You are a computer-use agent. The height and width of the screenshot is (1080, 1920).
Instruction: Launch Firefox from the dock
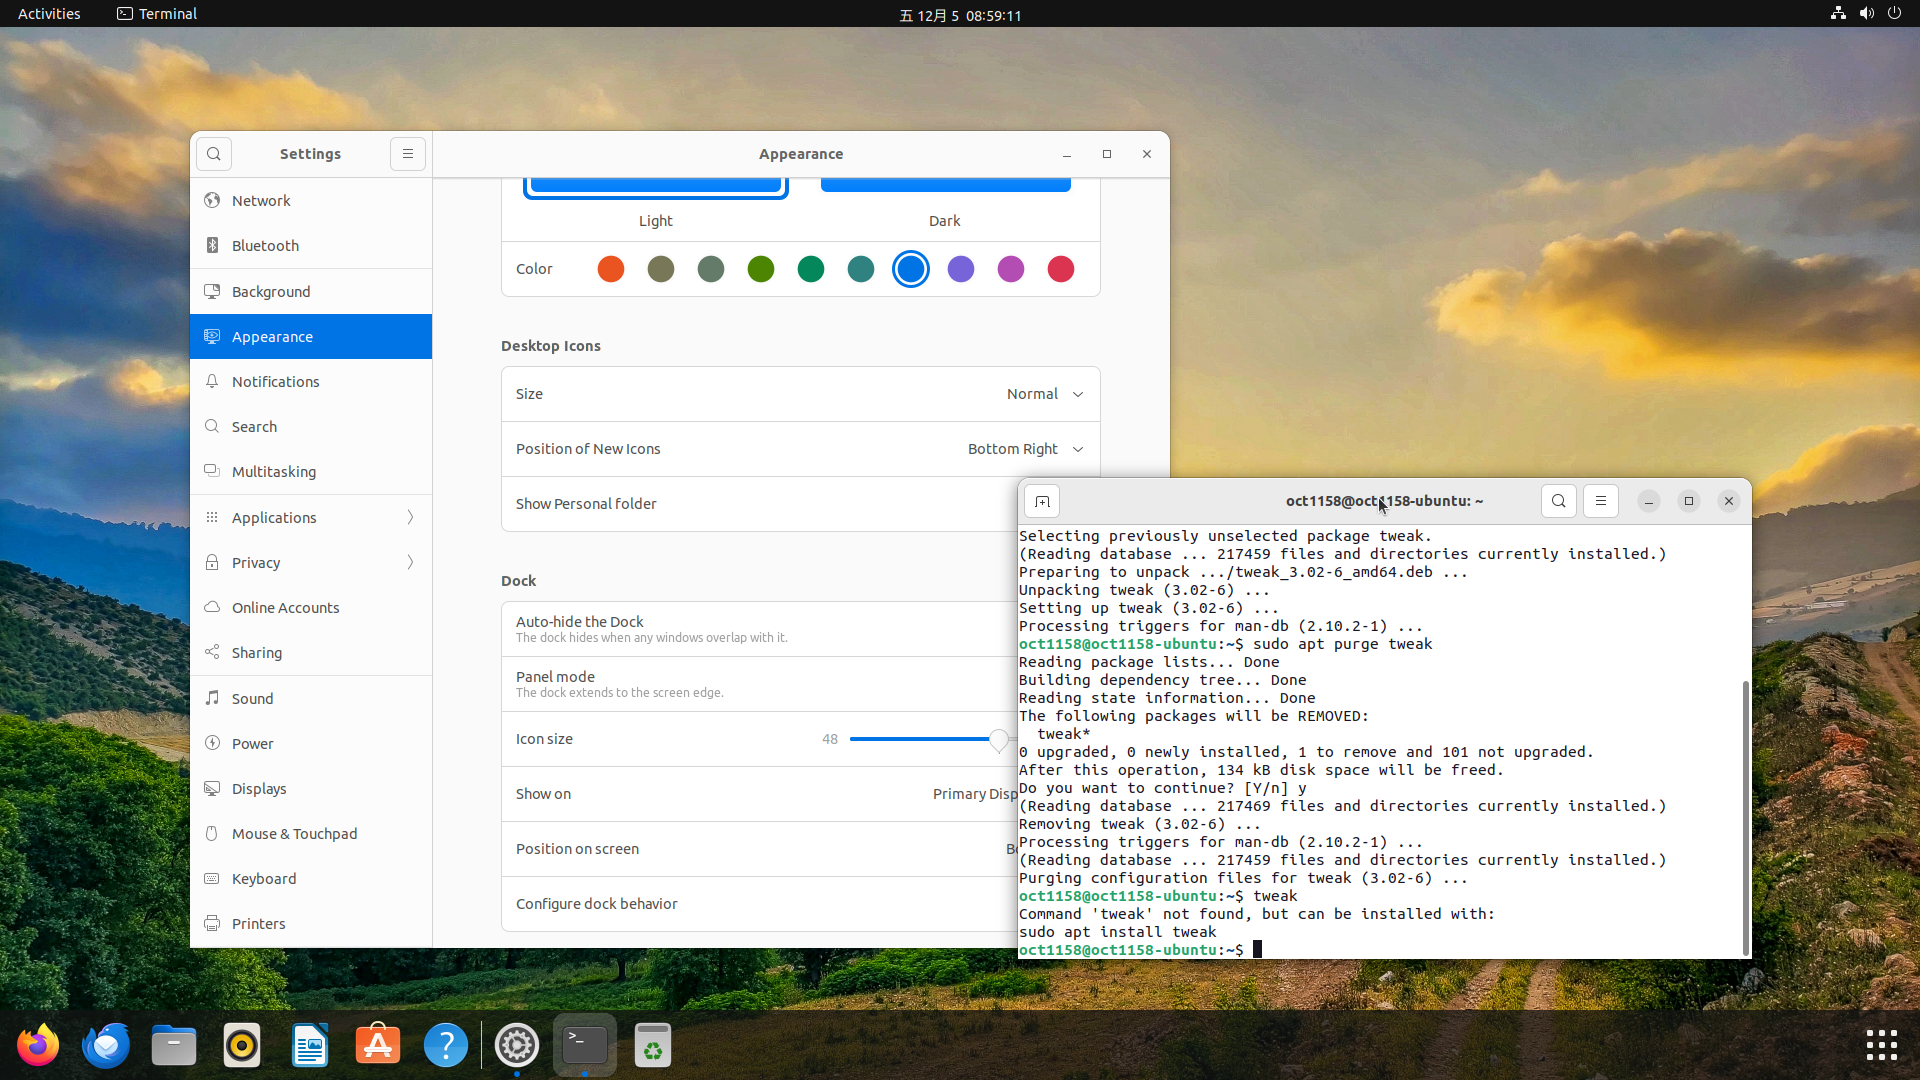[x=38, y=1046]
